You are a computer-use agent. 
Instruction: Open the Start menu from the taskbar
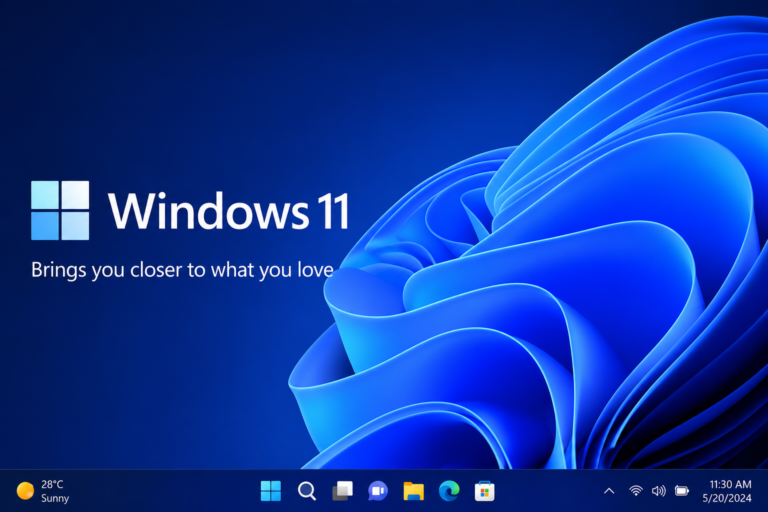(271, 490)
